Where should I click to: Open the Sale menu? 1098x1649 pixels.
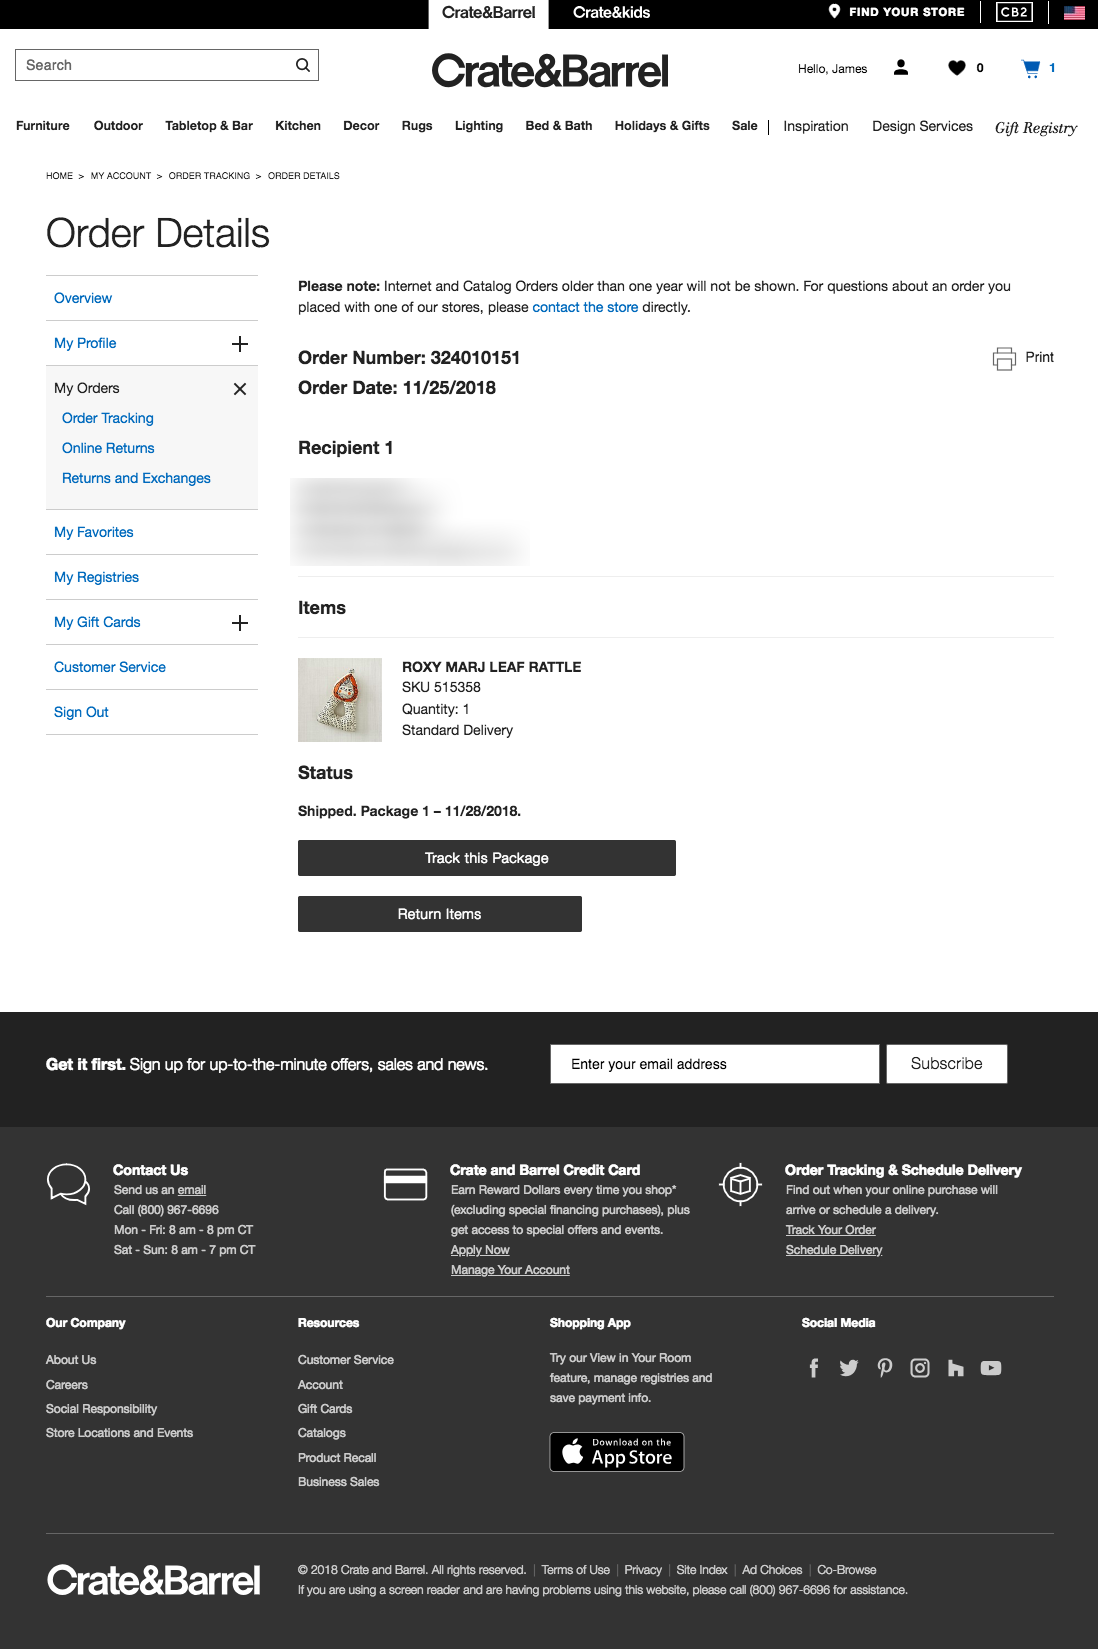[745, 126]
